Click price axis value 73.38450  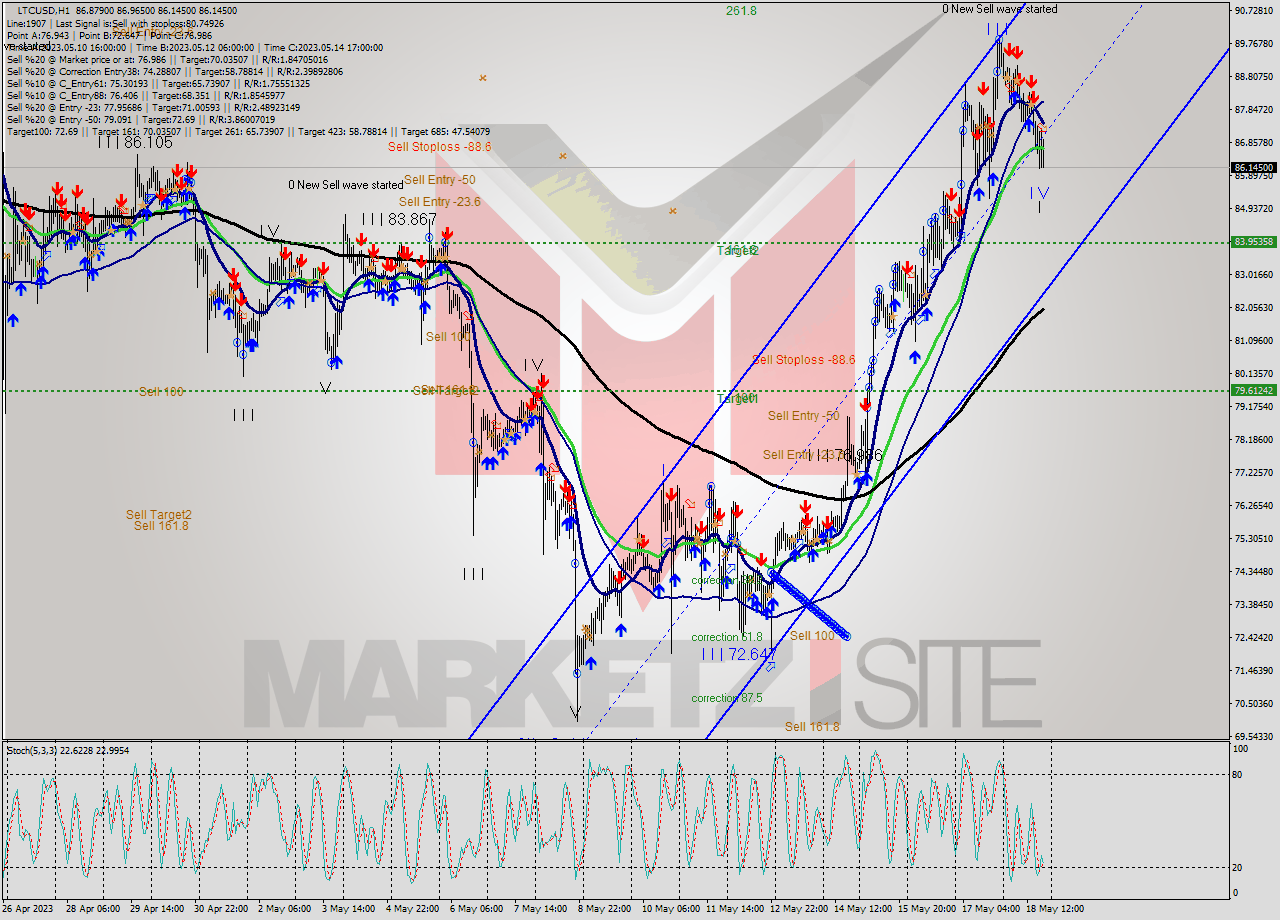(1254, 604)
